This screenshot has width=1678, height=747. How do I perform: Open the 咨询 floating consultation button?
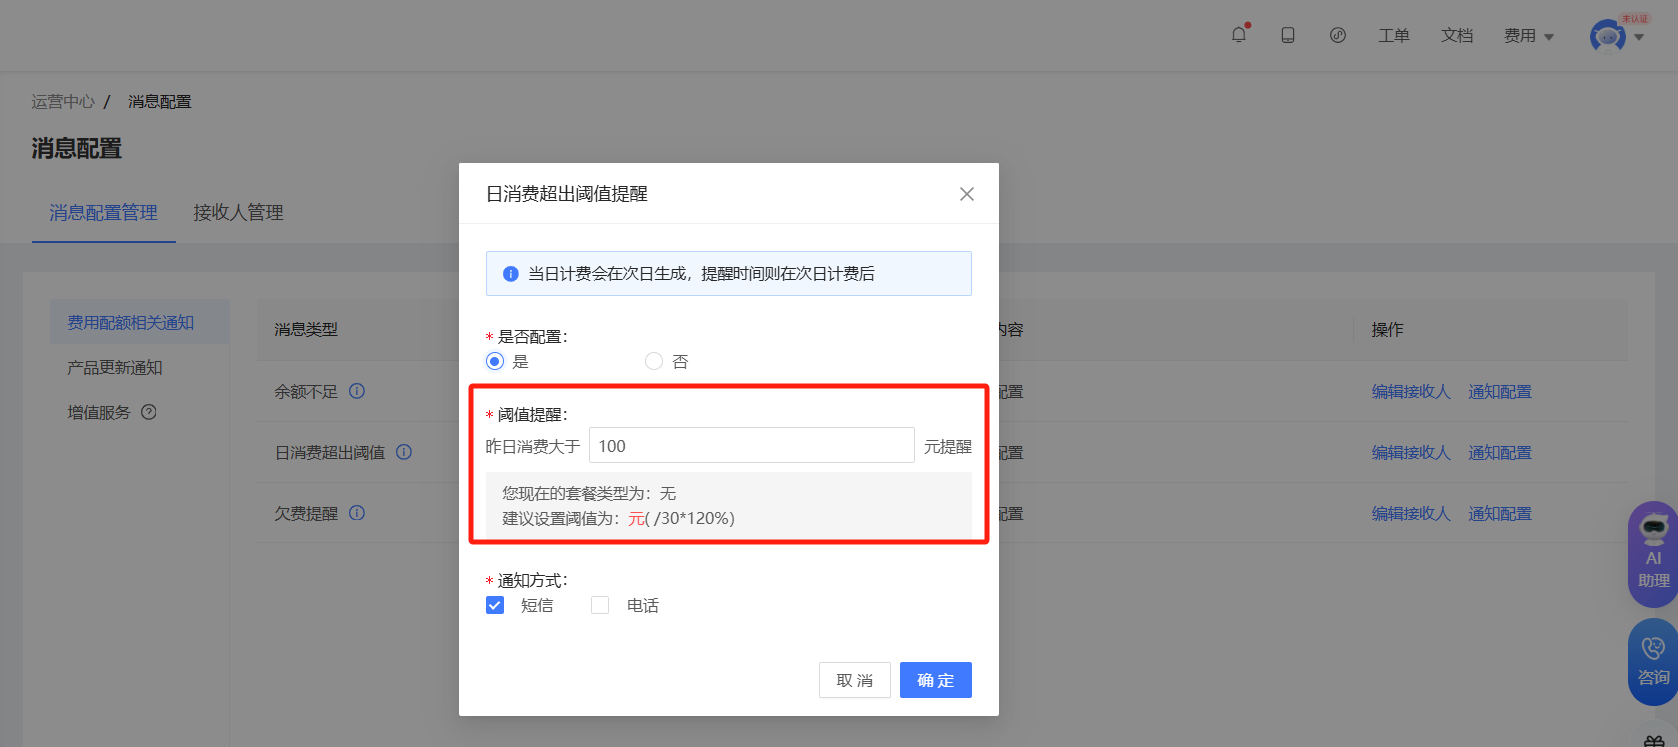[x=1653, y=661]
